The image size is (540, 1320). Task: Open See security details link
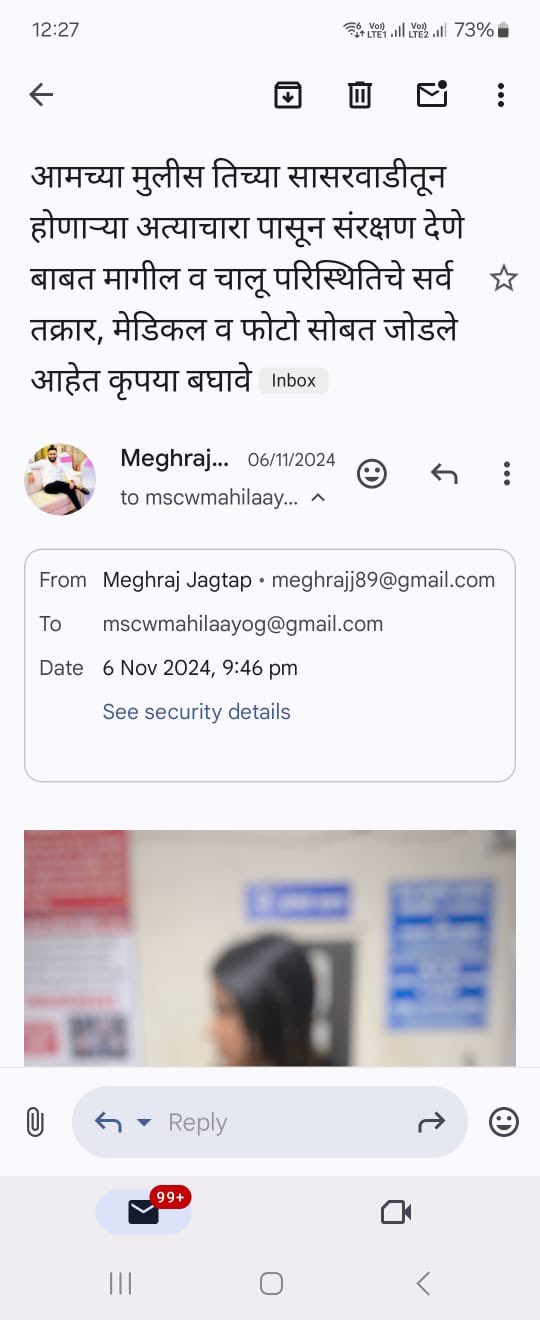click(x=196, y=712)
